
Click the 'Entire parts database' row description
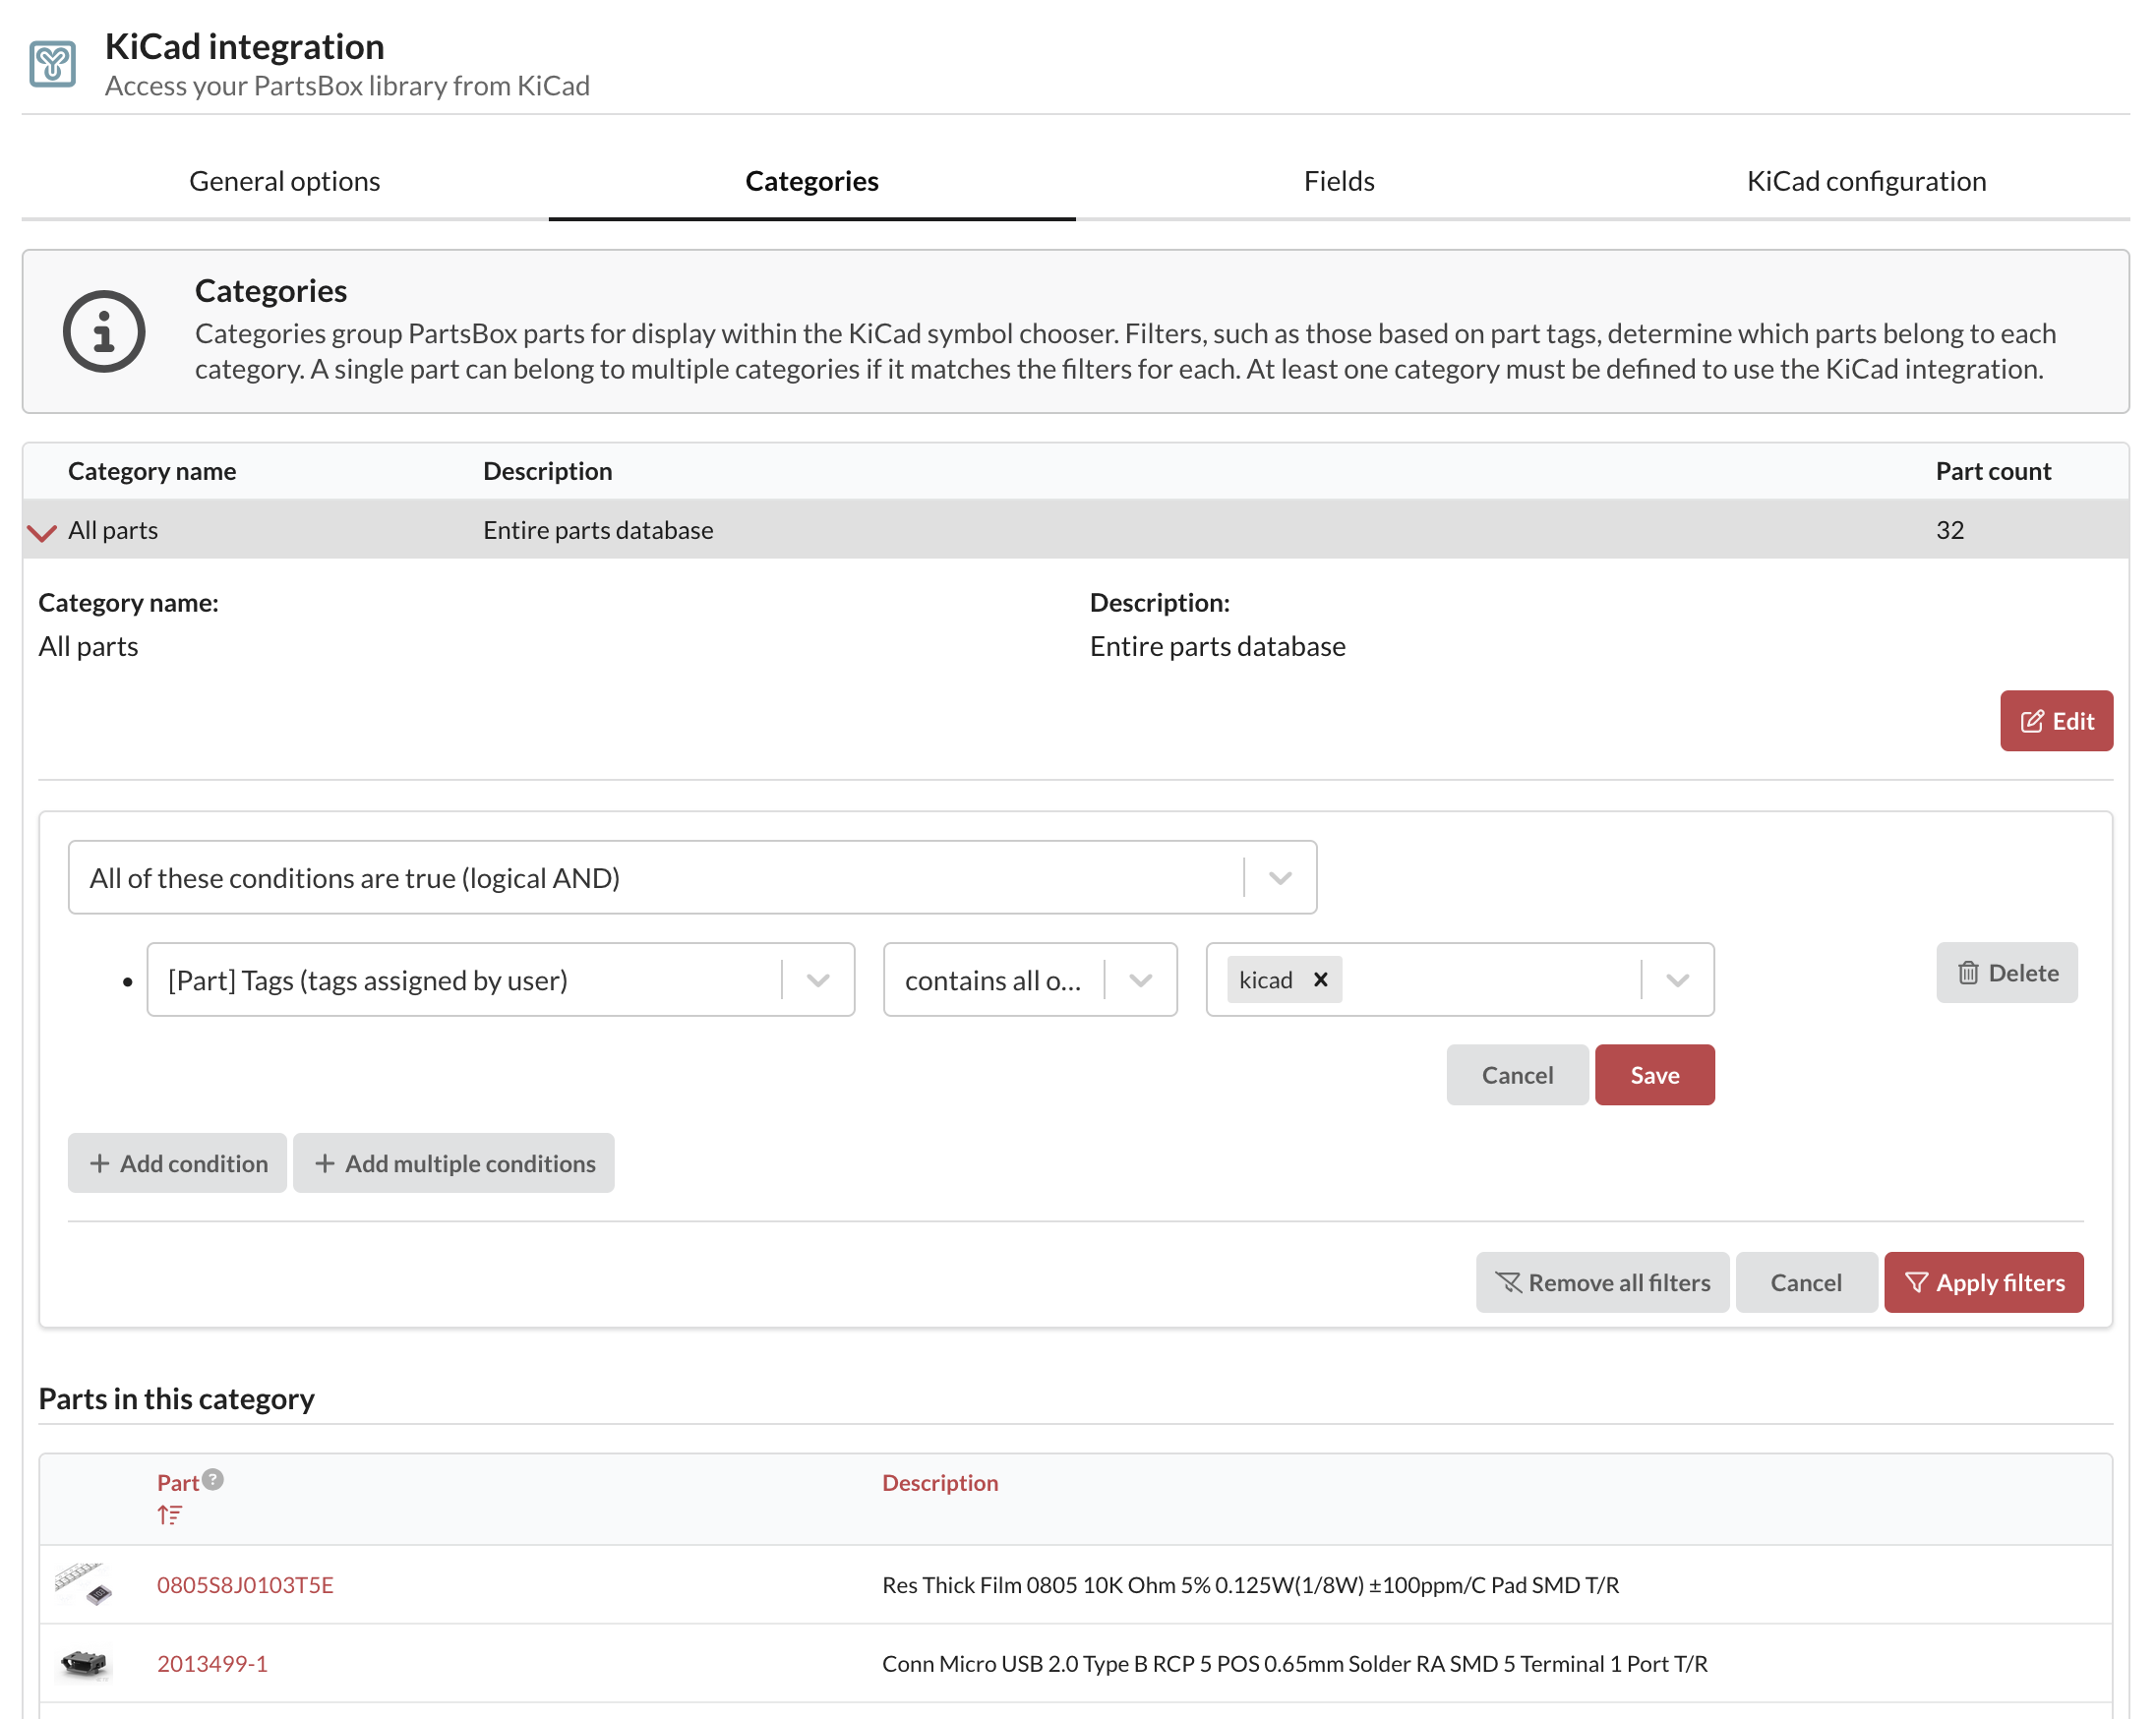click(x=598, y=530)
